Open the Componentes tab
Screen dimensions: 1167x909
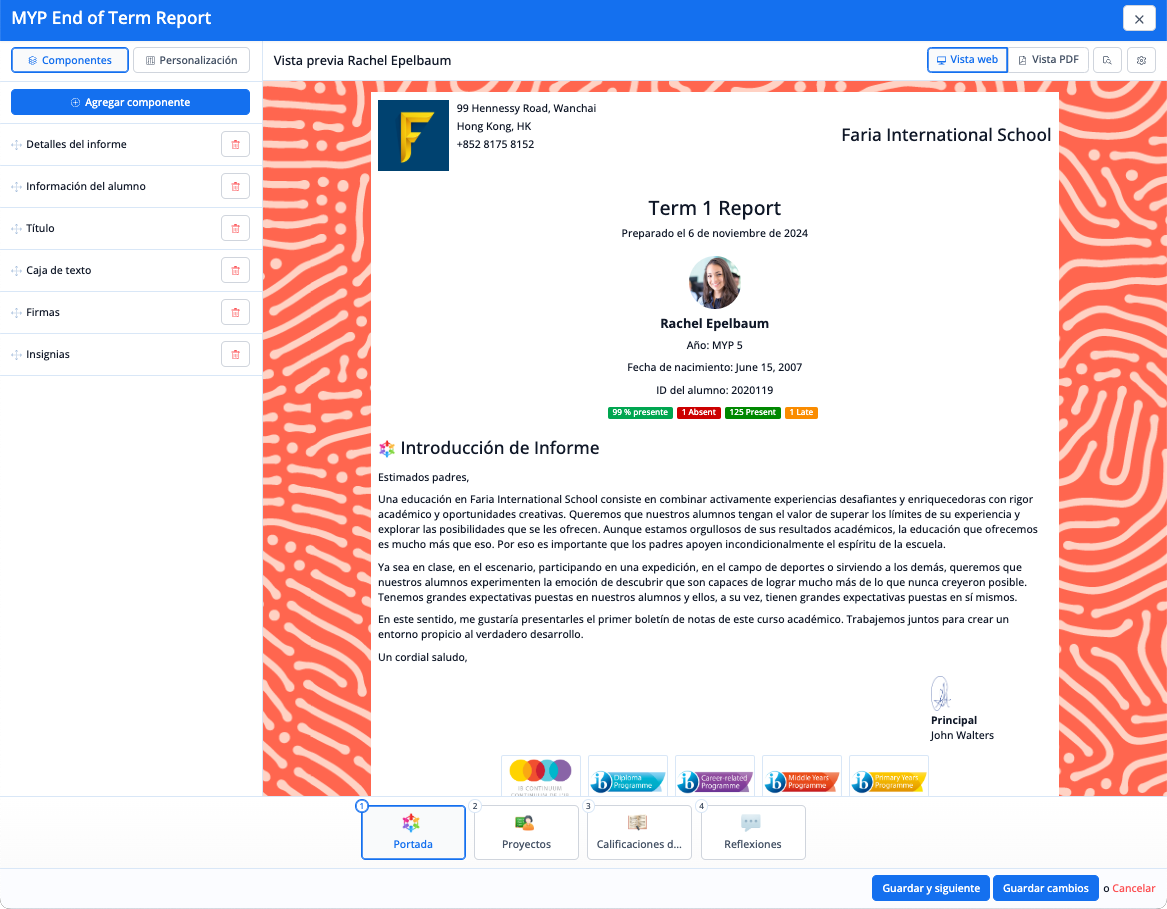[x=70, y=60]
